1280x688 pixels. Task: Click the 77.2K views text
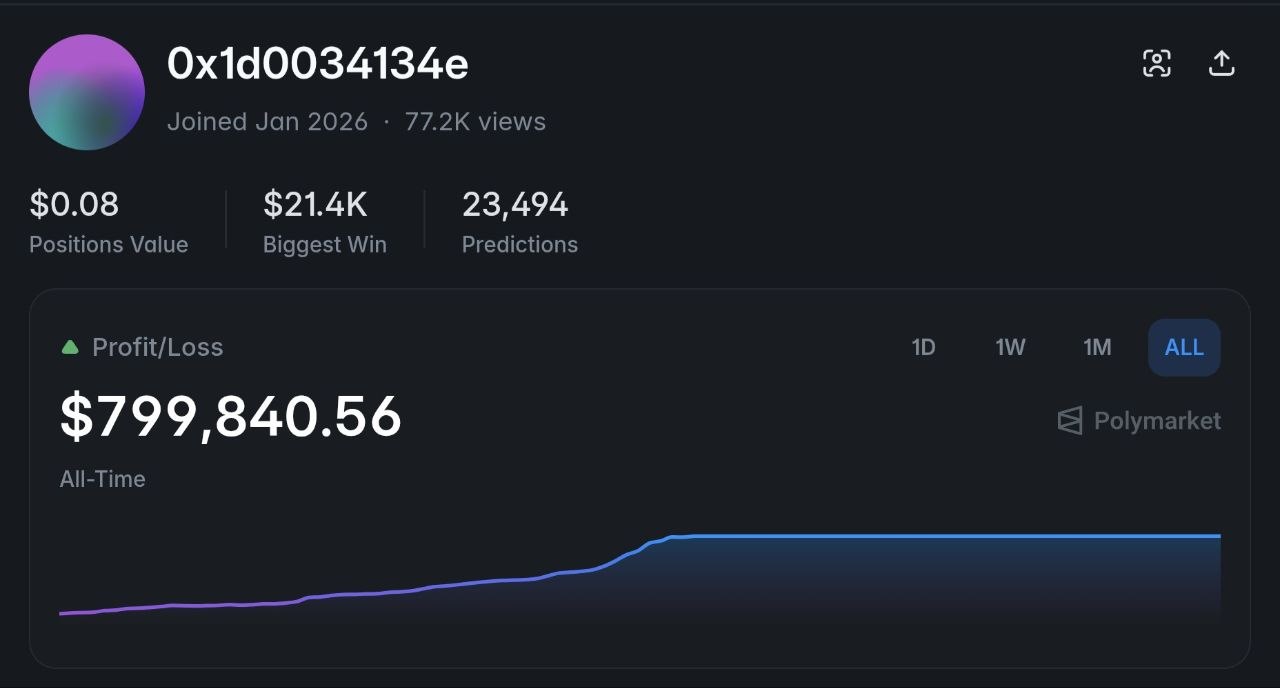click(476, 121)
